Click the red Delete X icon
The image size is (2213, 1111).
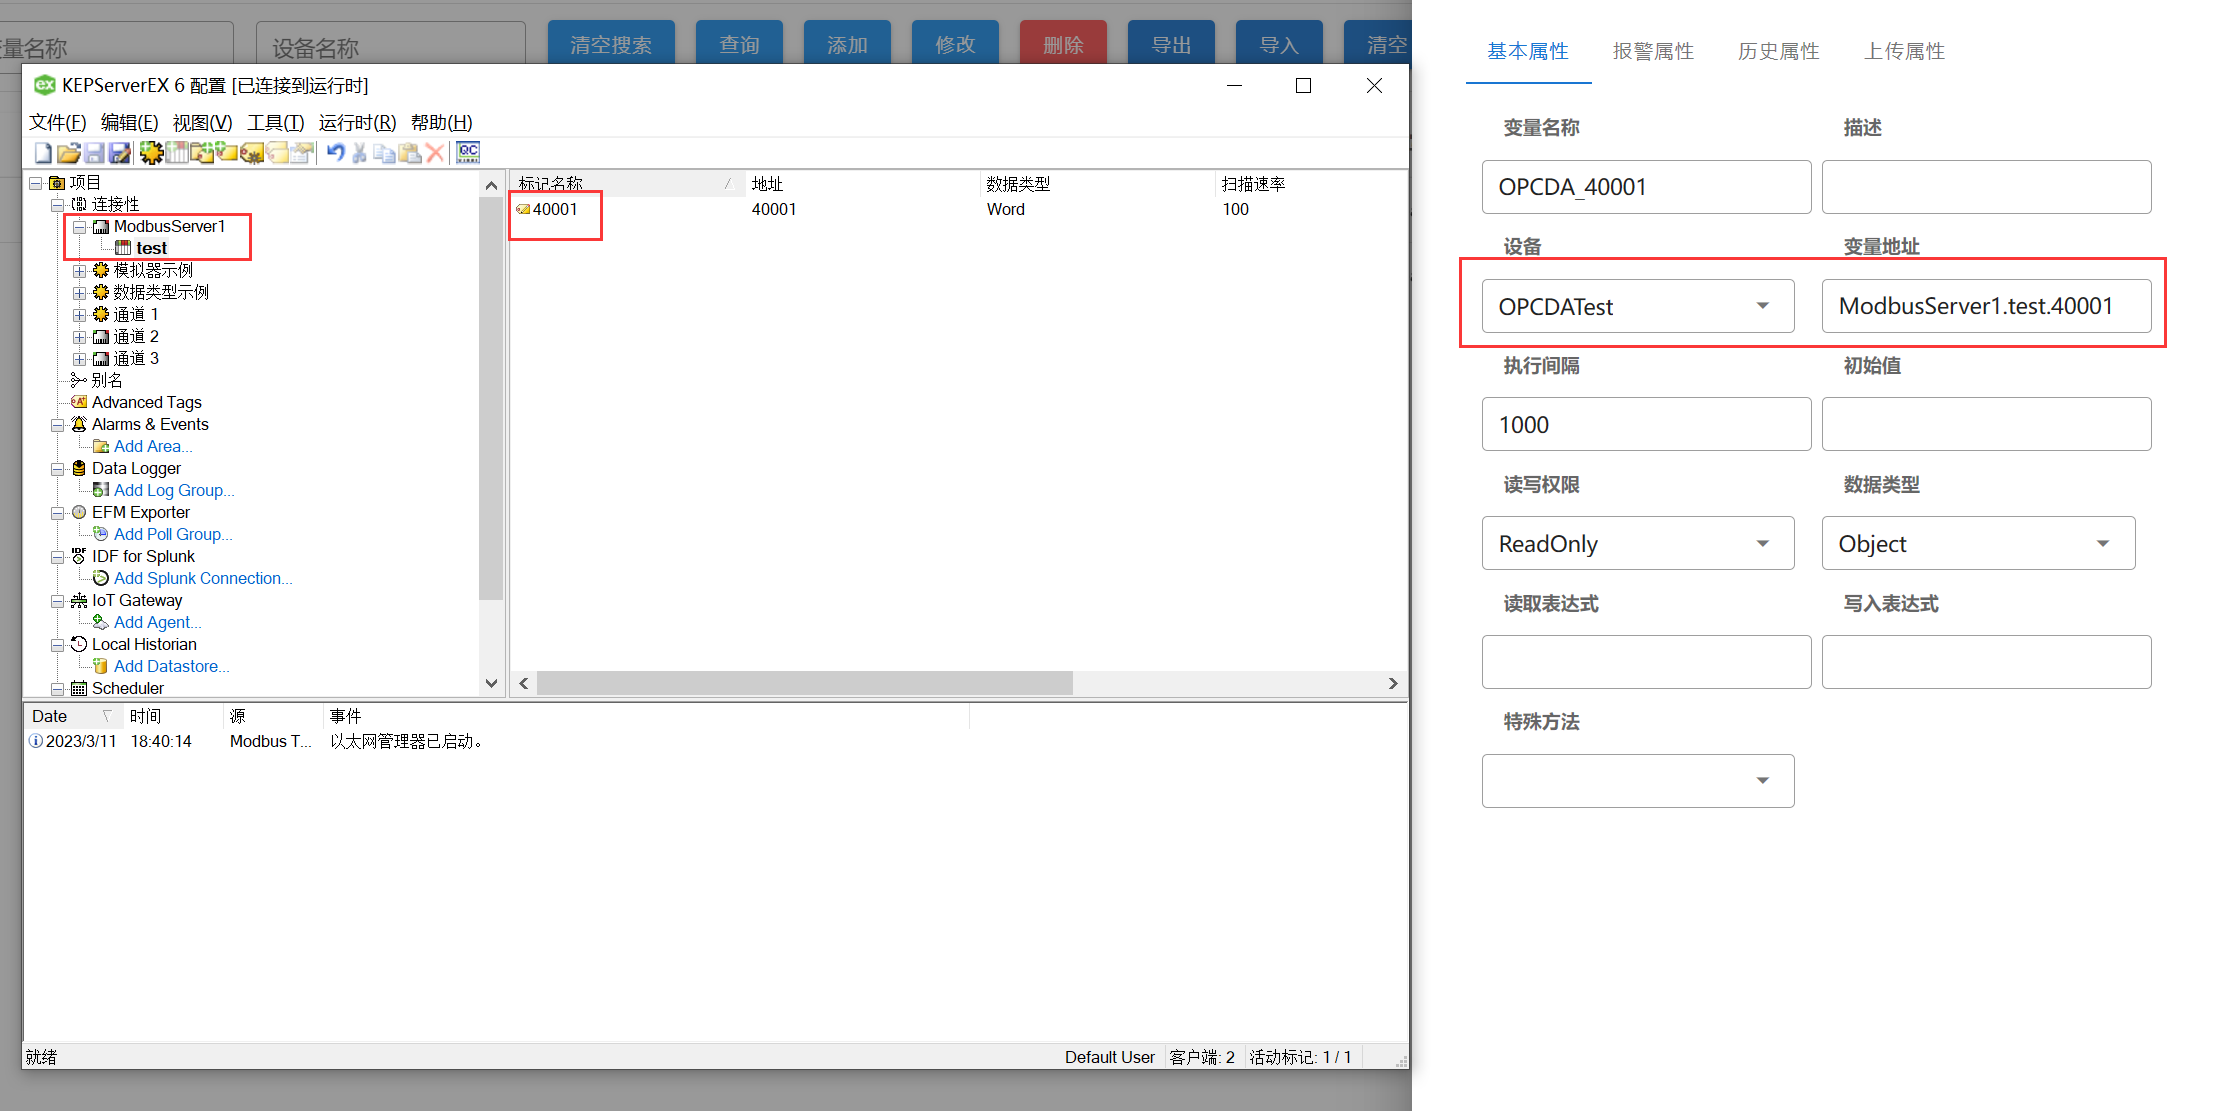pos(435,153)
